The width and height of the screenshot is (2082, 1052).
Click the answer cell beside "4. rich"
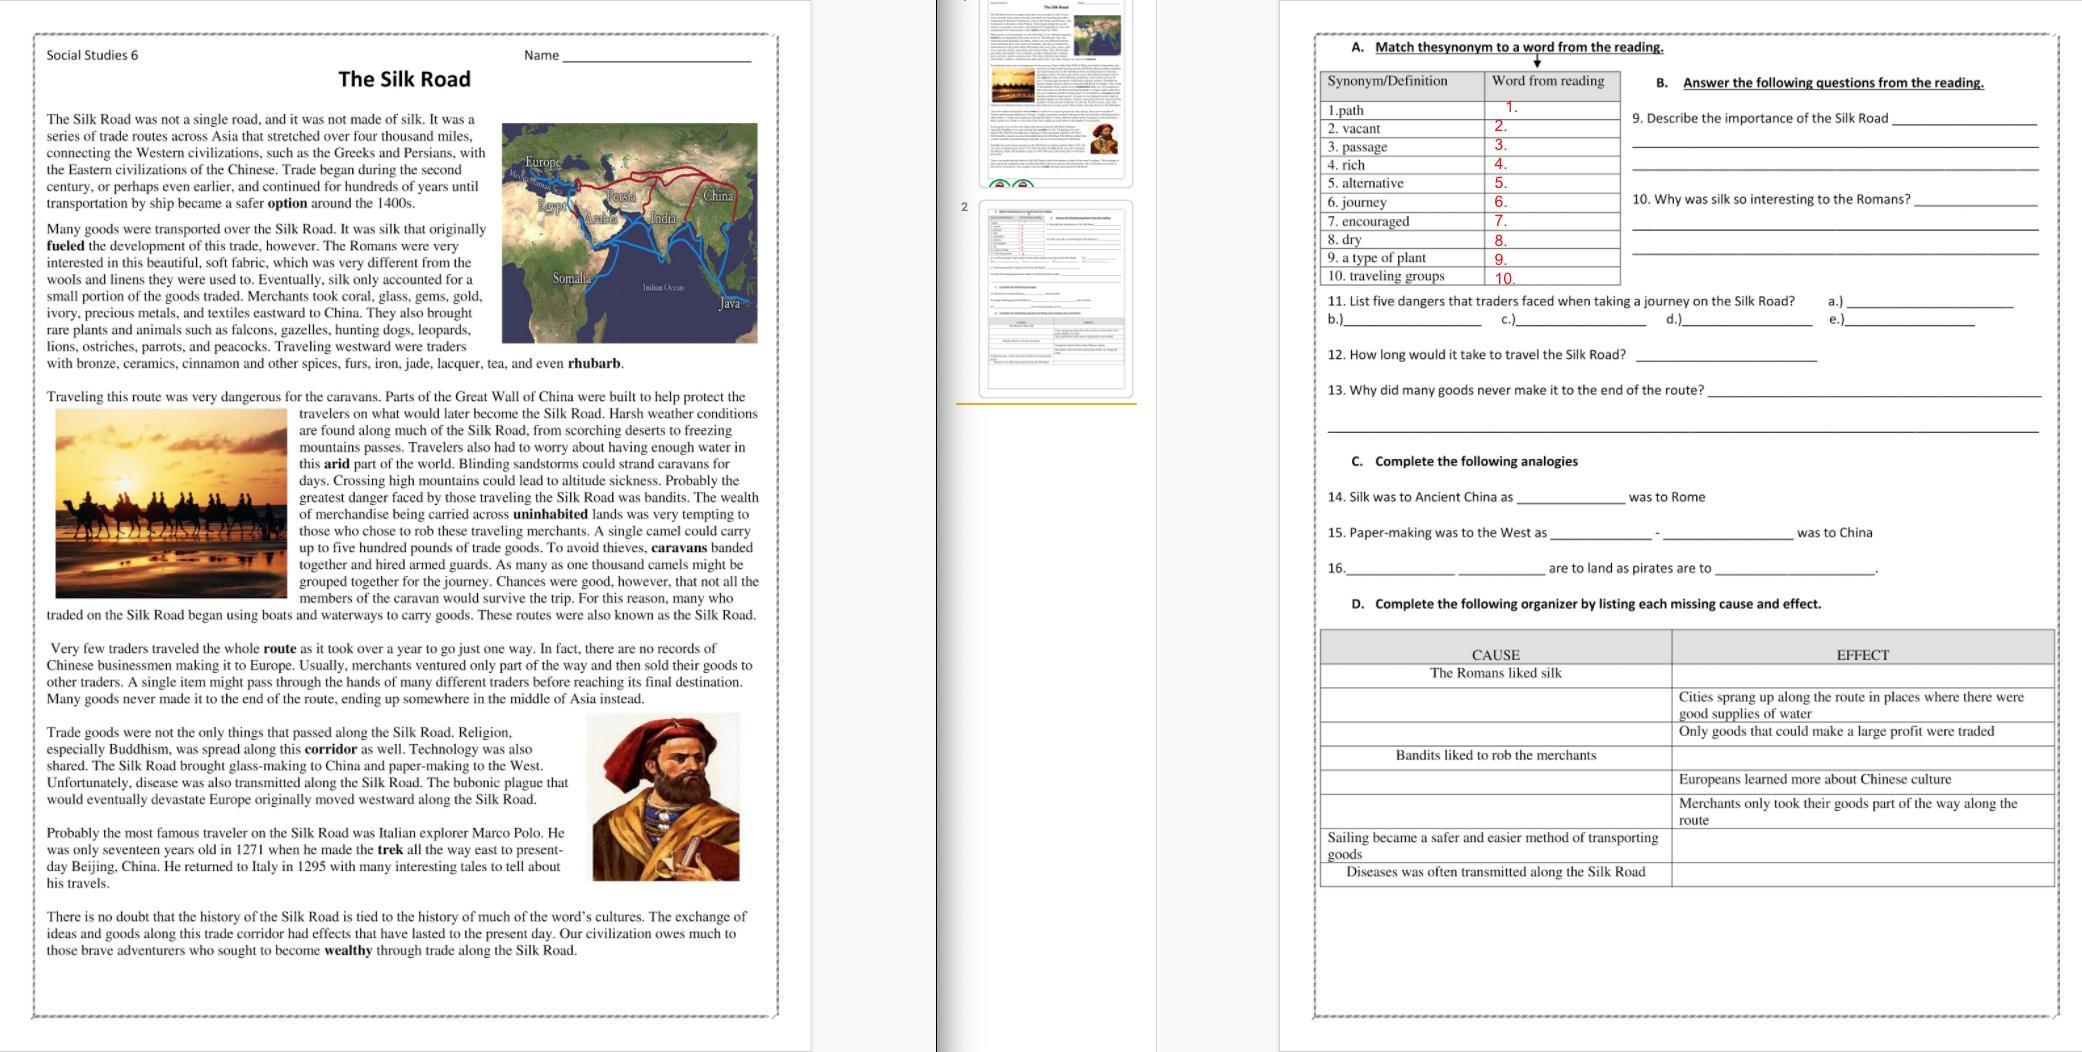(x=1552, y=165)
